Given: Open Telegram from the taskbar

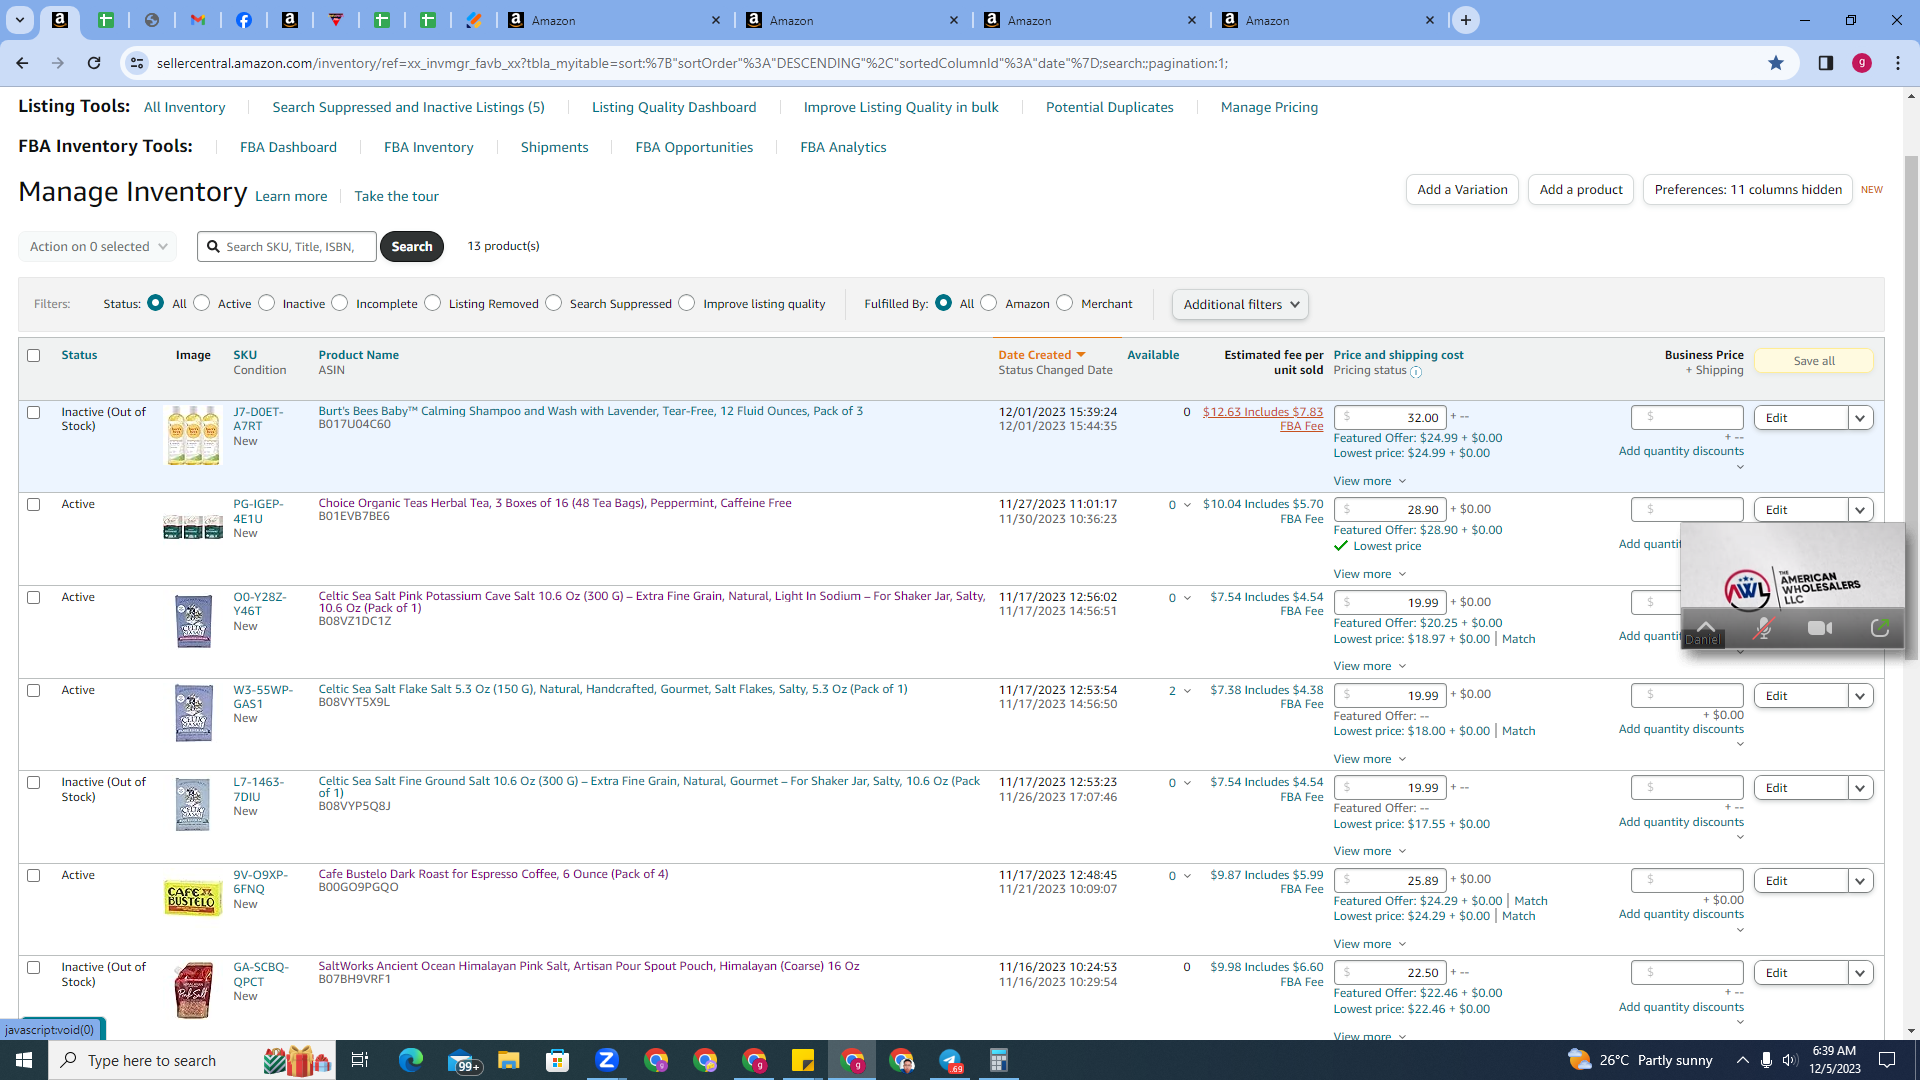Looking at the screenshot, I should point(950,1060).
